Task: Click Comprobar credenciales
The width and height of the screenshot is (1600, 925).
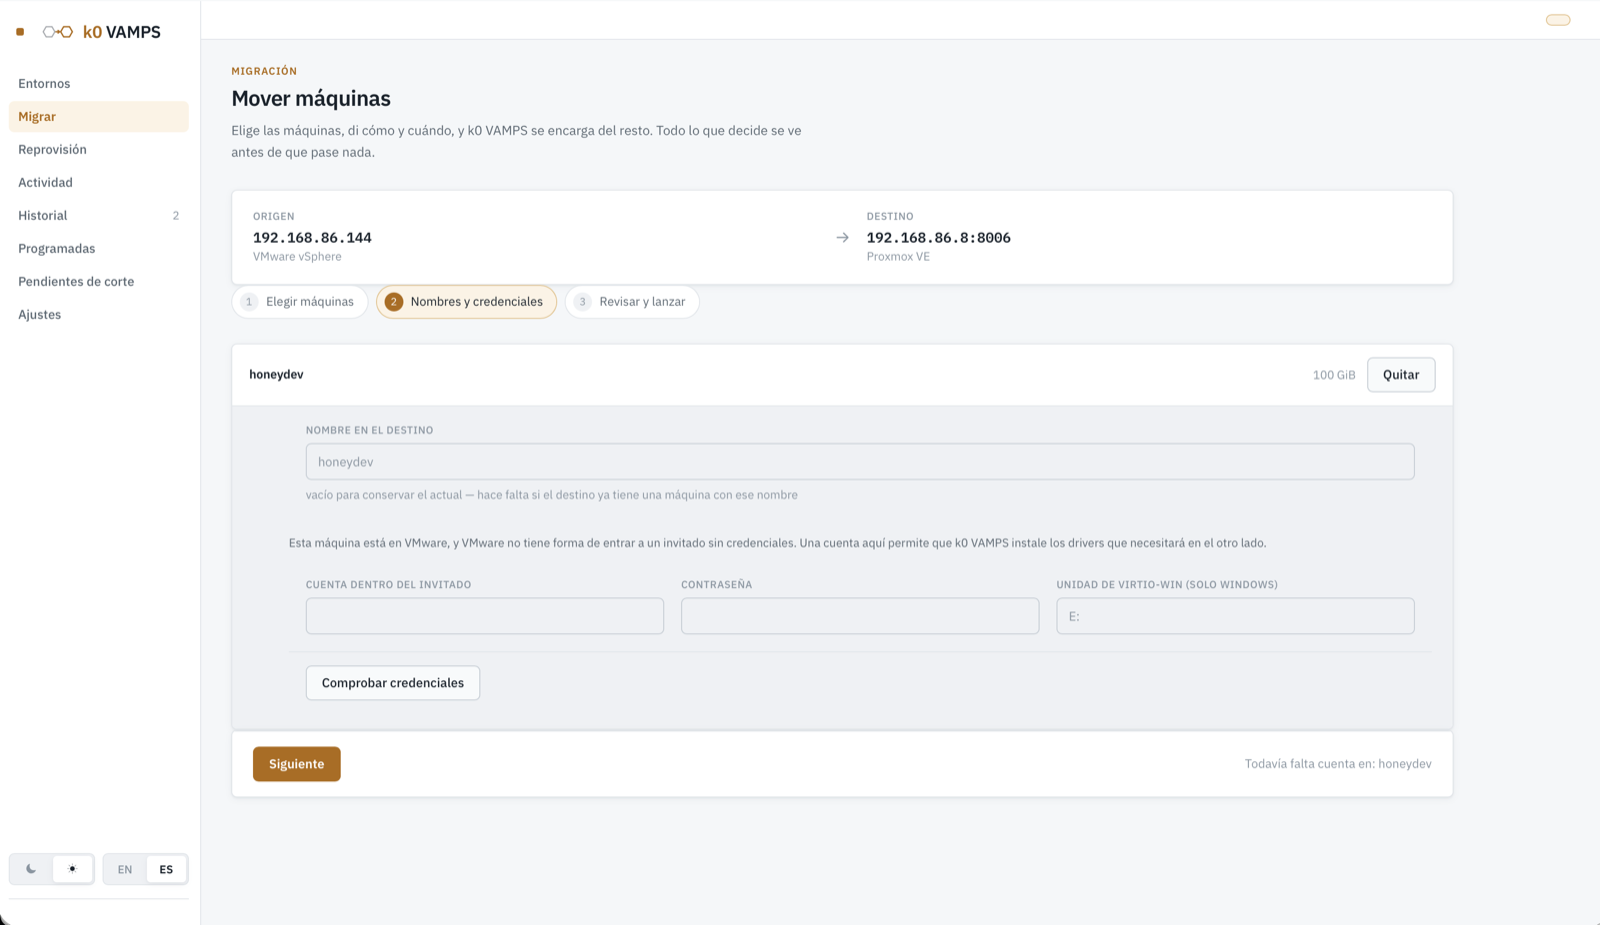Action: coord(393,683)
